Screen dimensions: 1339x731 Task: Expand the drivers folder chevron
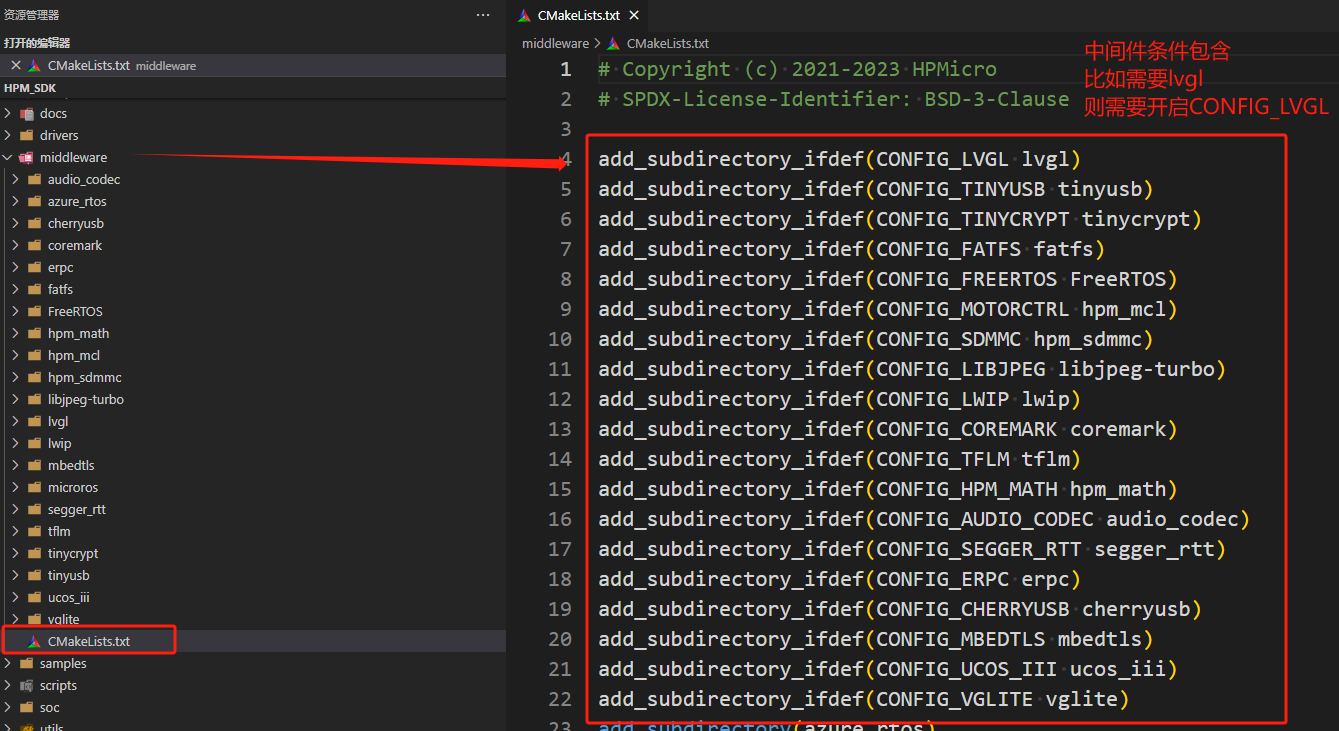pyautogui.click(x=9, y=135)
